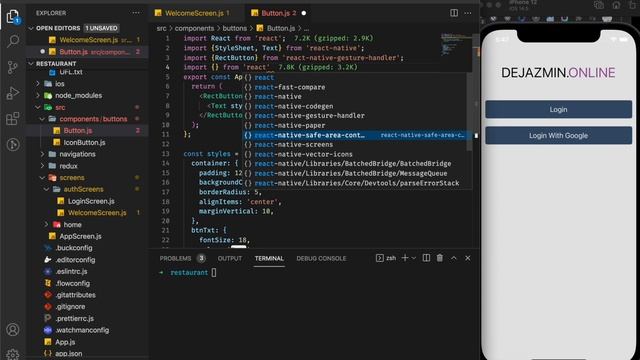This screenshot has width=640, height=360.
Task: Open the Source Control view
Action: tap(13, 67)
